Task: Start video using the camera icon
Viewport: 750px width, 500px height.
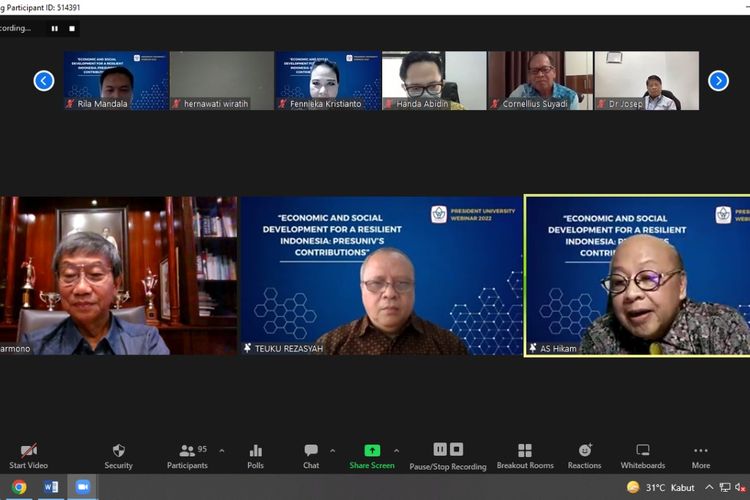Action: (29, 450)
